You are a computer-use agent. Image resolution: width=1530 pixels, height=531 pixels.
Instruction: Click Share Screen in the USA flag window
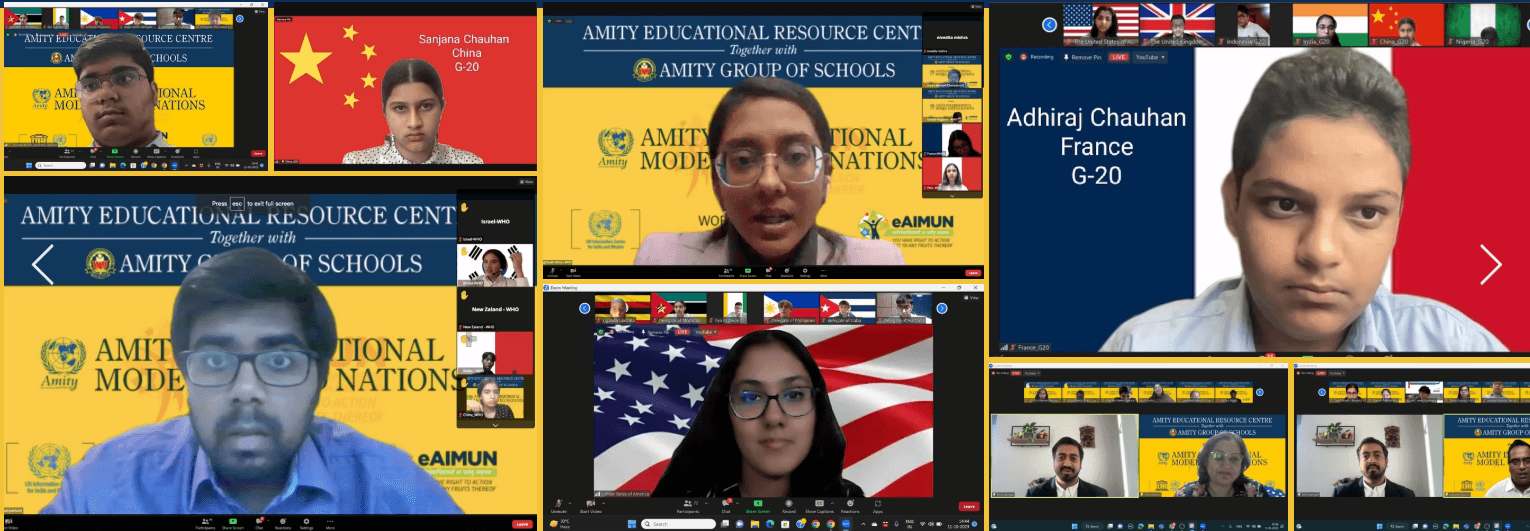758,507
